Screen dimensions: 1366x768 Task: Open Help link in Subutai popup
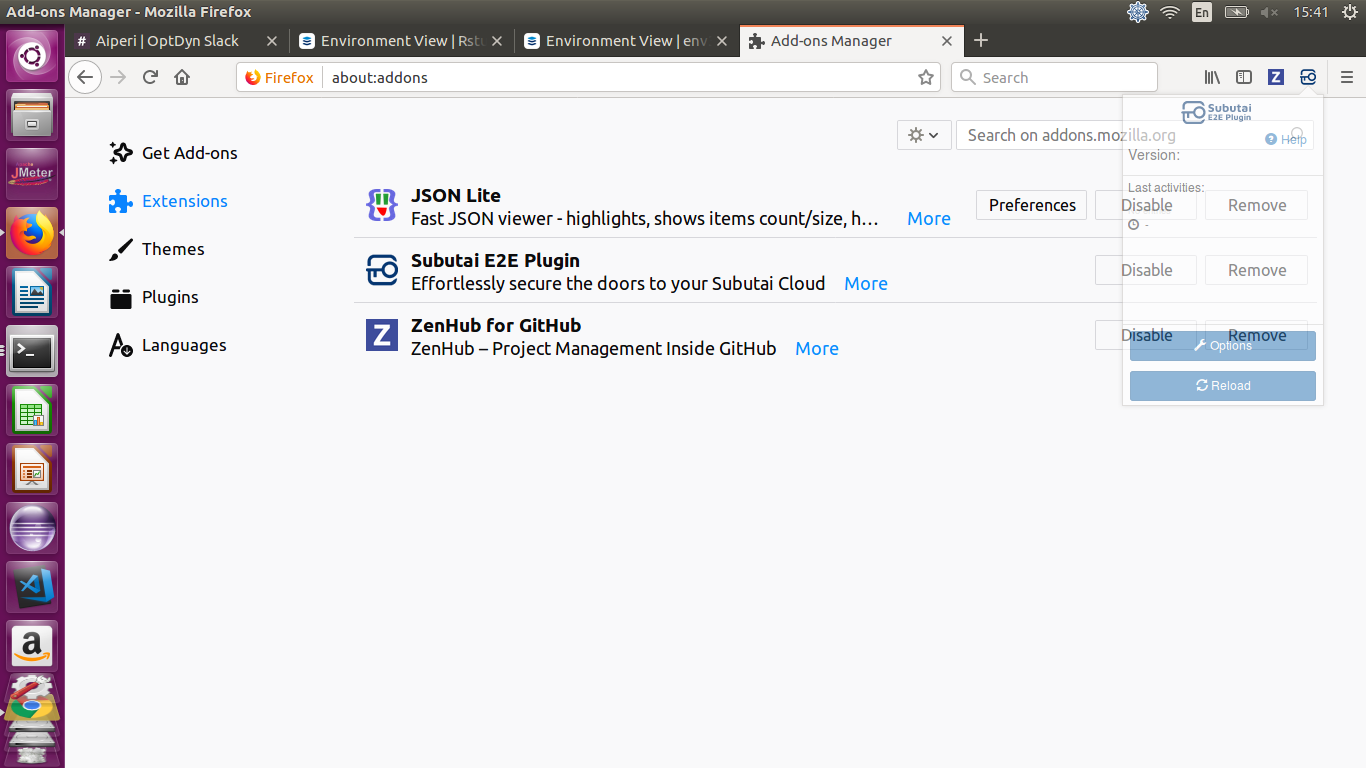click(1286, 140)
